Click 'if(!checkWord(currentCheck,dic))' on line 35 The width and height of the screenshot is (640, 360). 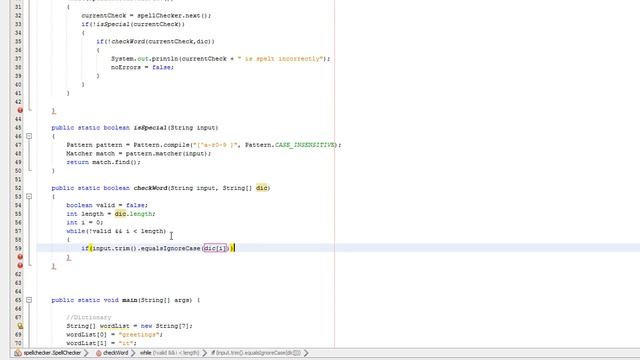point(155,41)
